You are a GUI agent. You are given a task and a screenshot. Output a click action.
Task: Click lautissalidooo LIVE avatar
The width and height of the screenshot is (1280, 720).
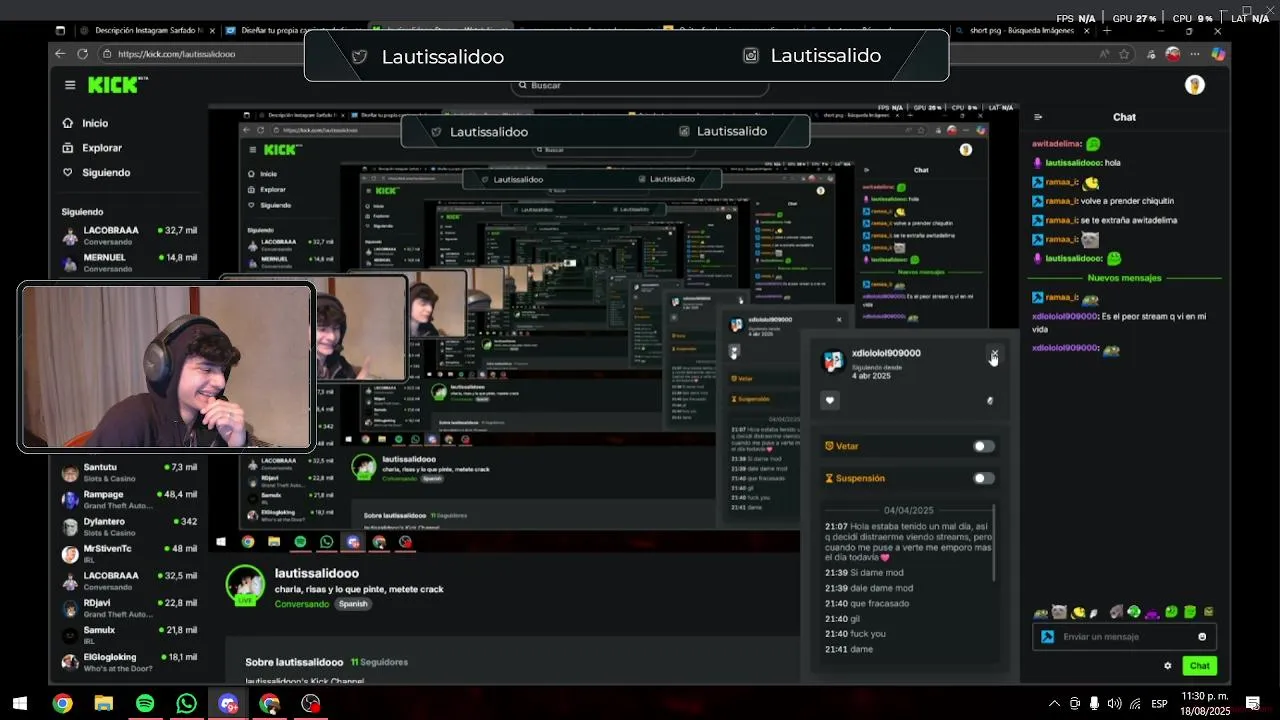tap(245, 585)
